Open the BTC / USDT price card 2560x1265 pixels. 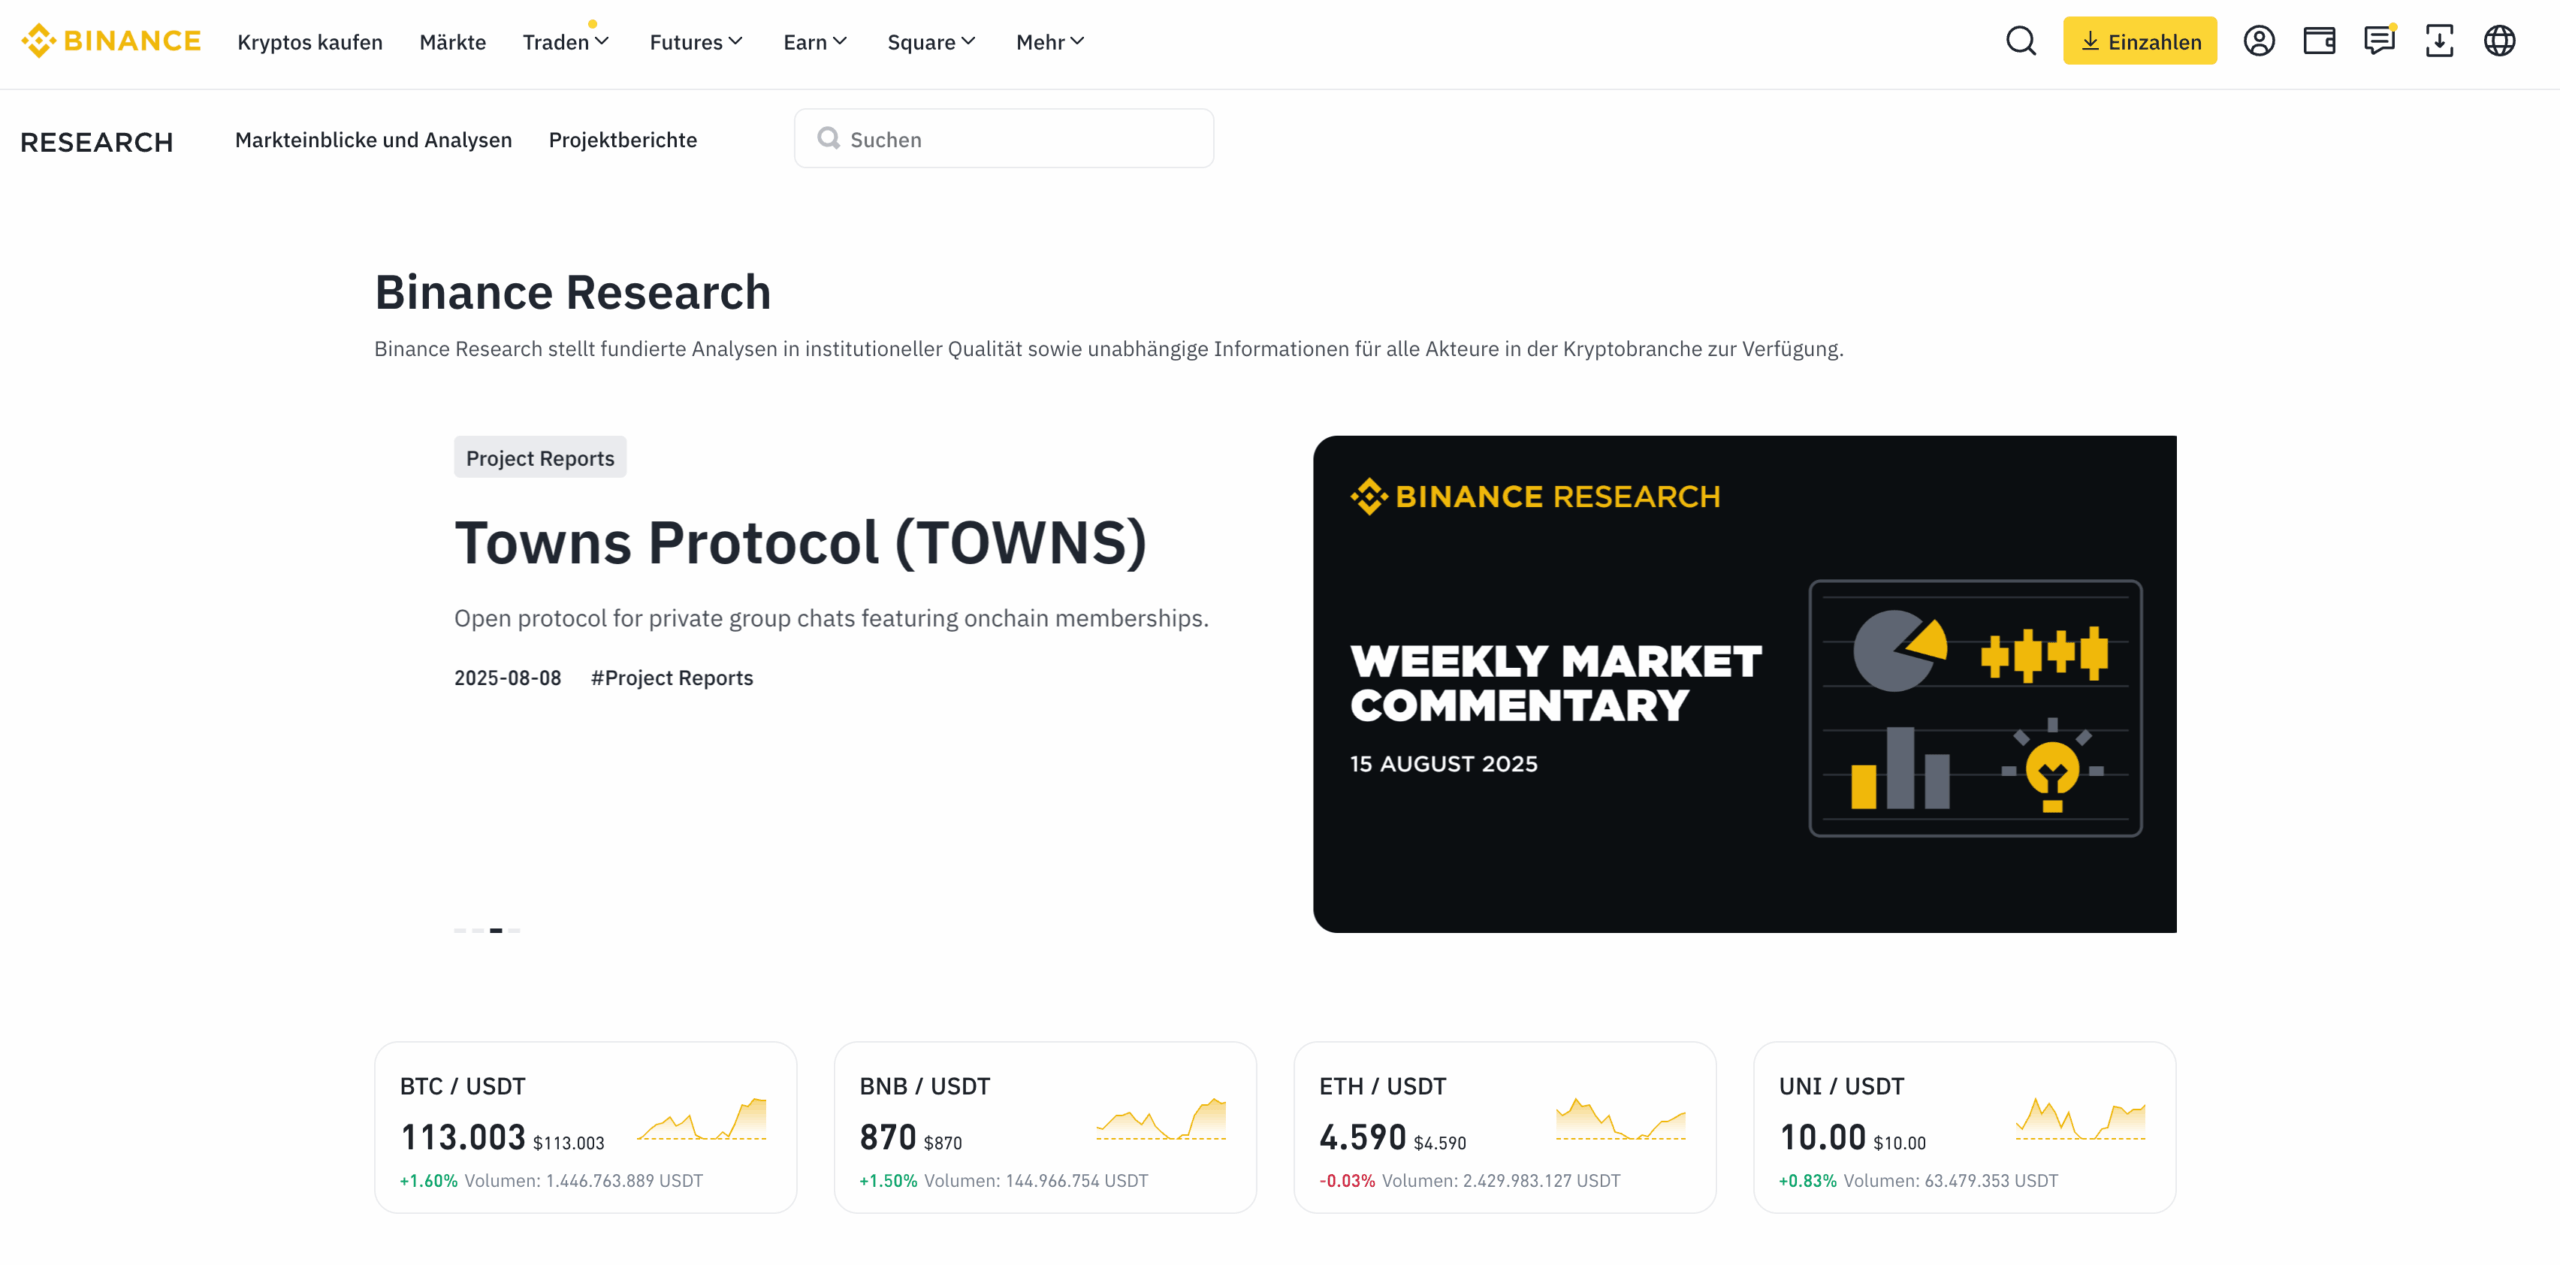click(x=585, y=1127)
